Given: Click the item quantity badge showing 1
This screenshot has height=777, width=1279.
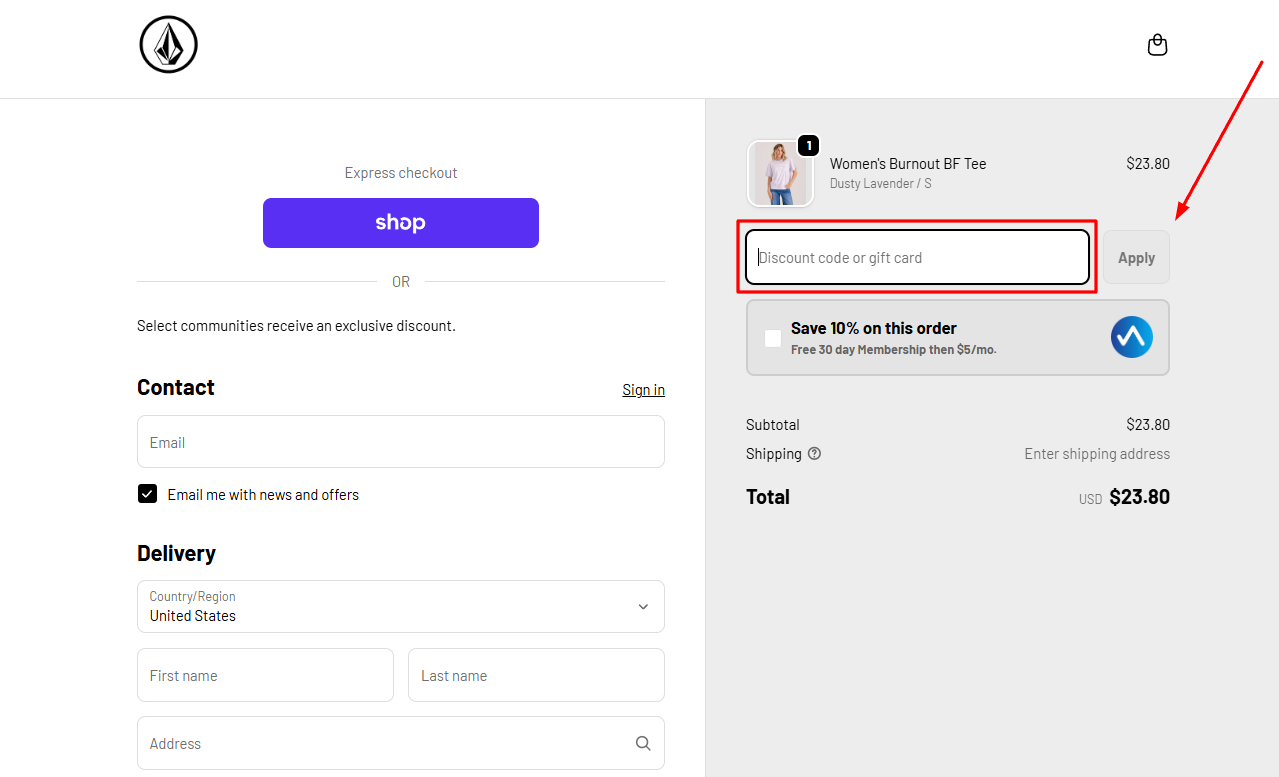Looking at the screenshot, I should click(x=808, y=146).
